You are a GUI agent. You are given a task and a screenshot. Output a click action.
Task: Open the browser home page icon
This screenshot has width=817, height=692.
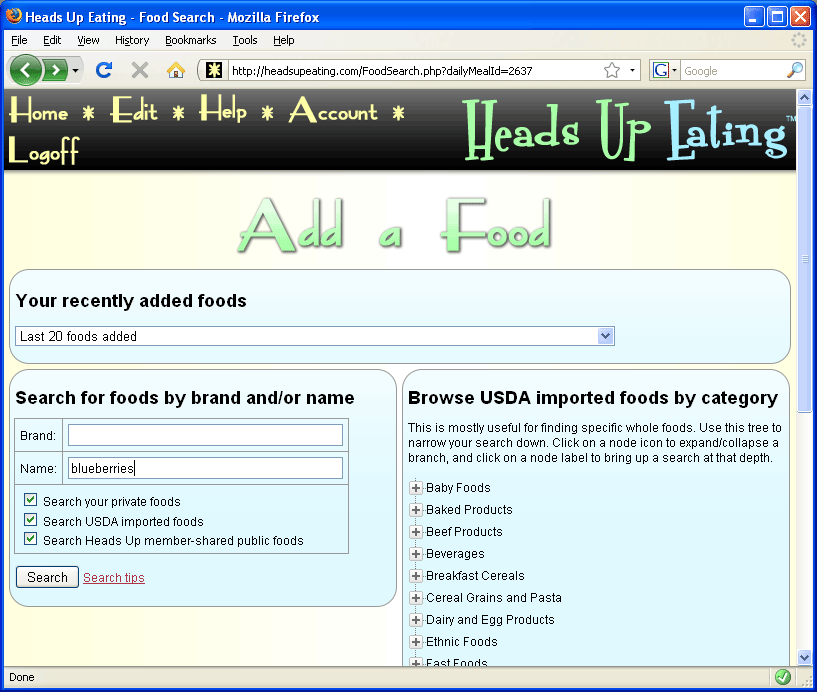tap(176, 70)
